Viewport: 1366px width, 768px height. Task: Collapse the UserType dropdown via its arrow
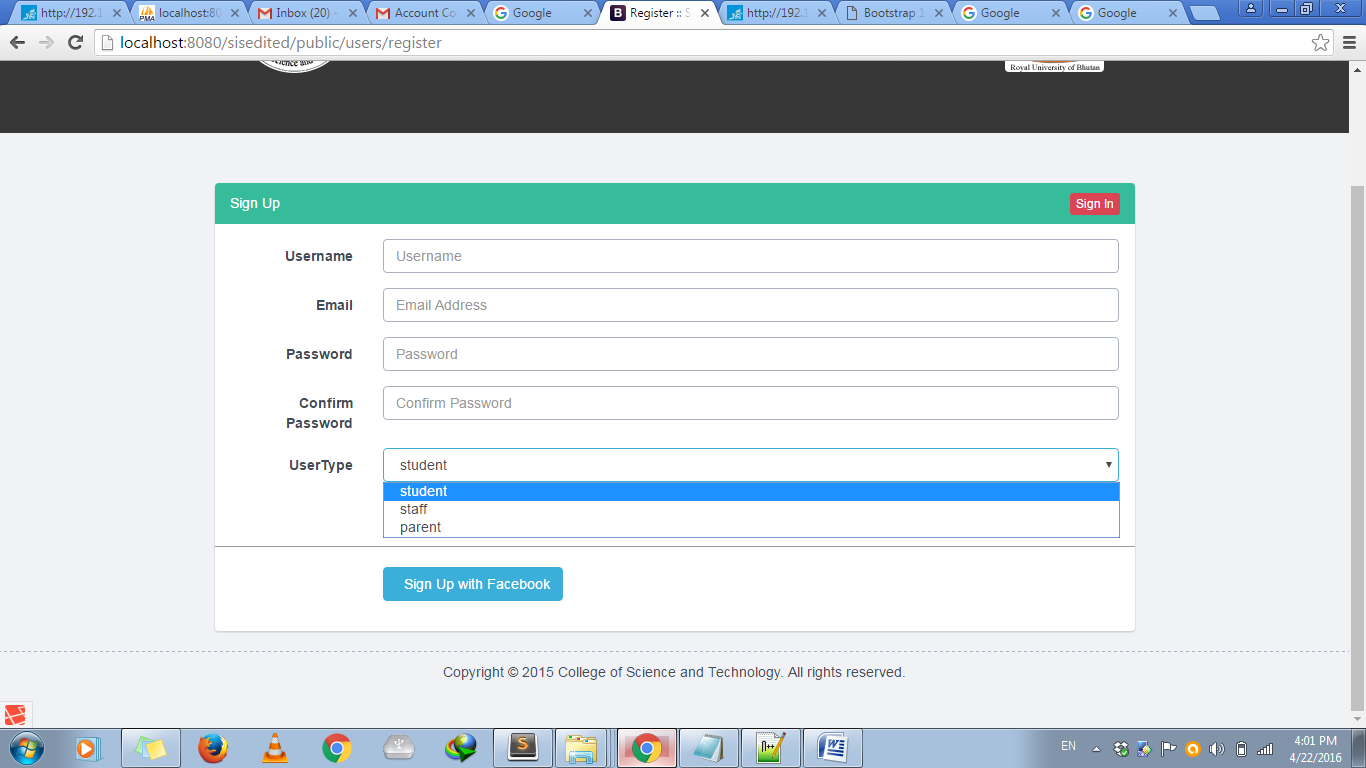point(1108,465)
